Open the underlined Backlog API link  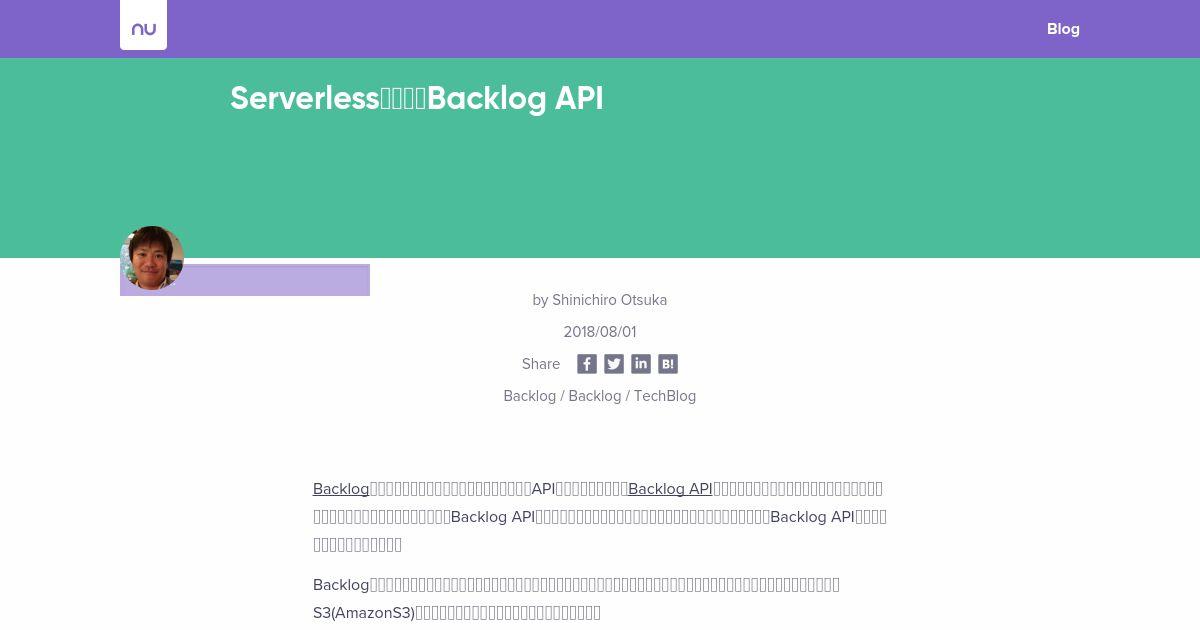(670, 489)
